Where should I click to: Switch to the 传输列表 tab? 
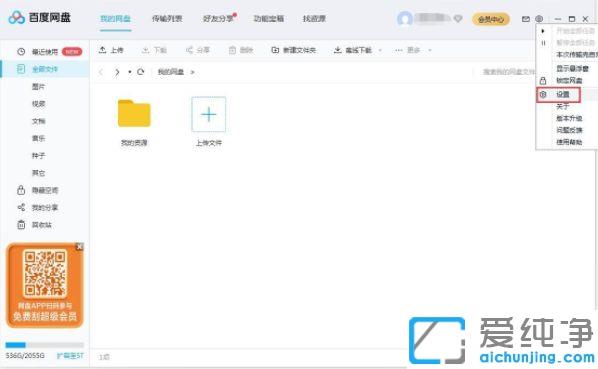[167, 18]
